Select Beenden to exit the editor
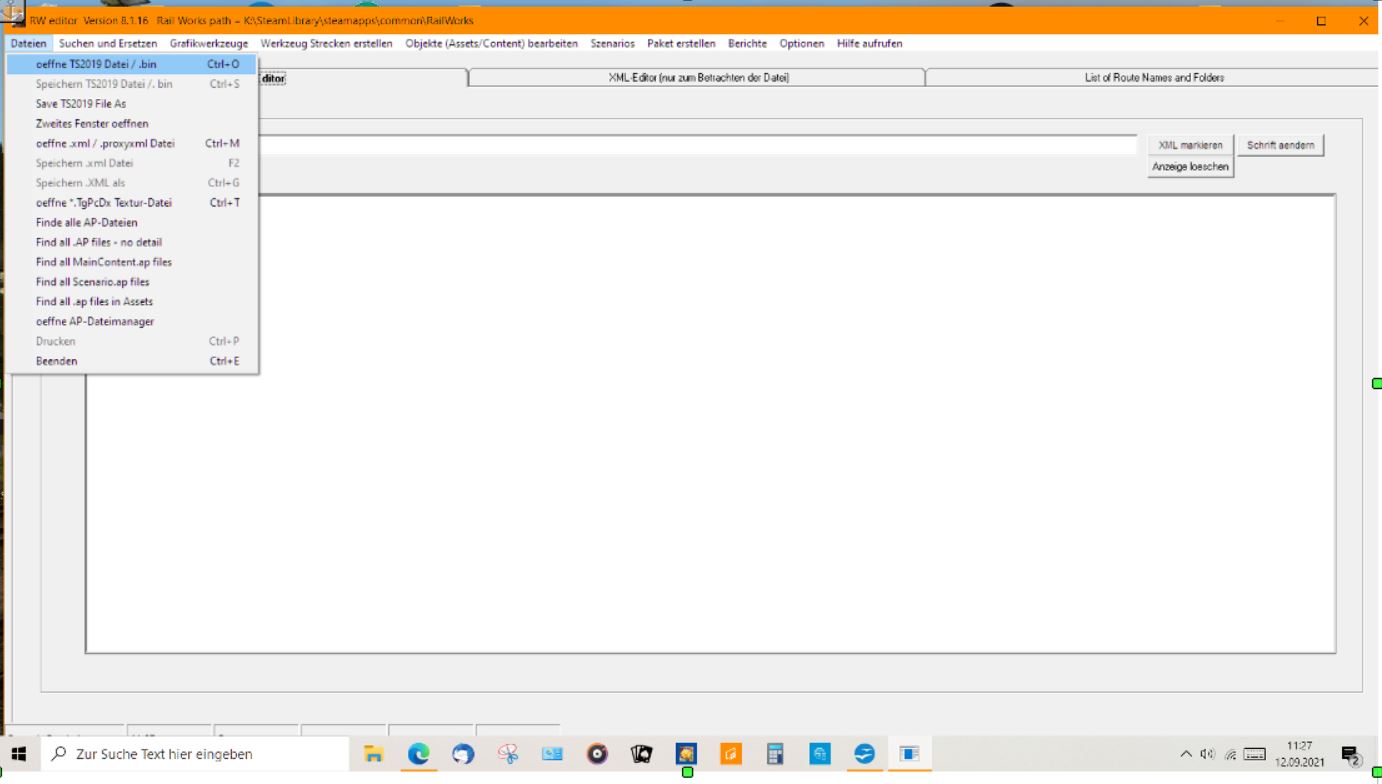 pos(133,361)
